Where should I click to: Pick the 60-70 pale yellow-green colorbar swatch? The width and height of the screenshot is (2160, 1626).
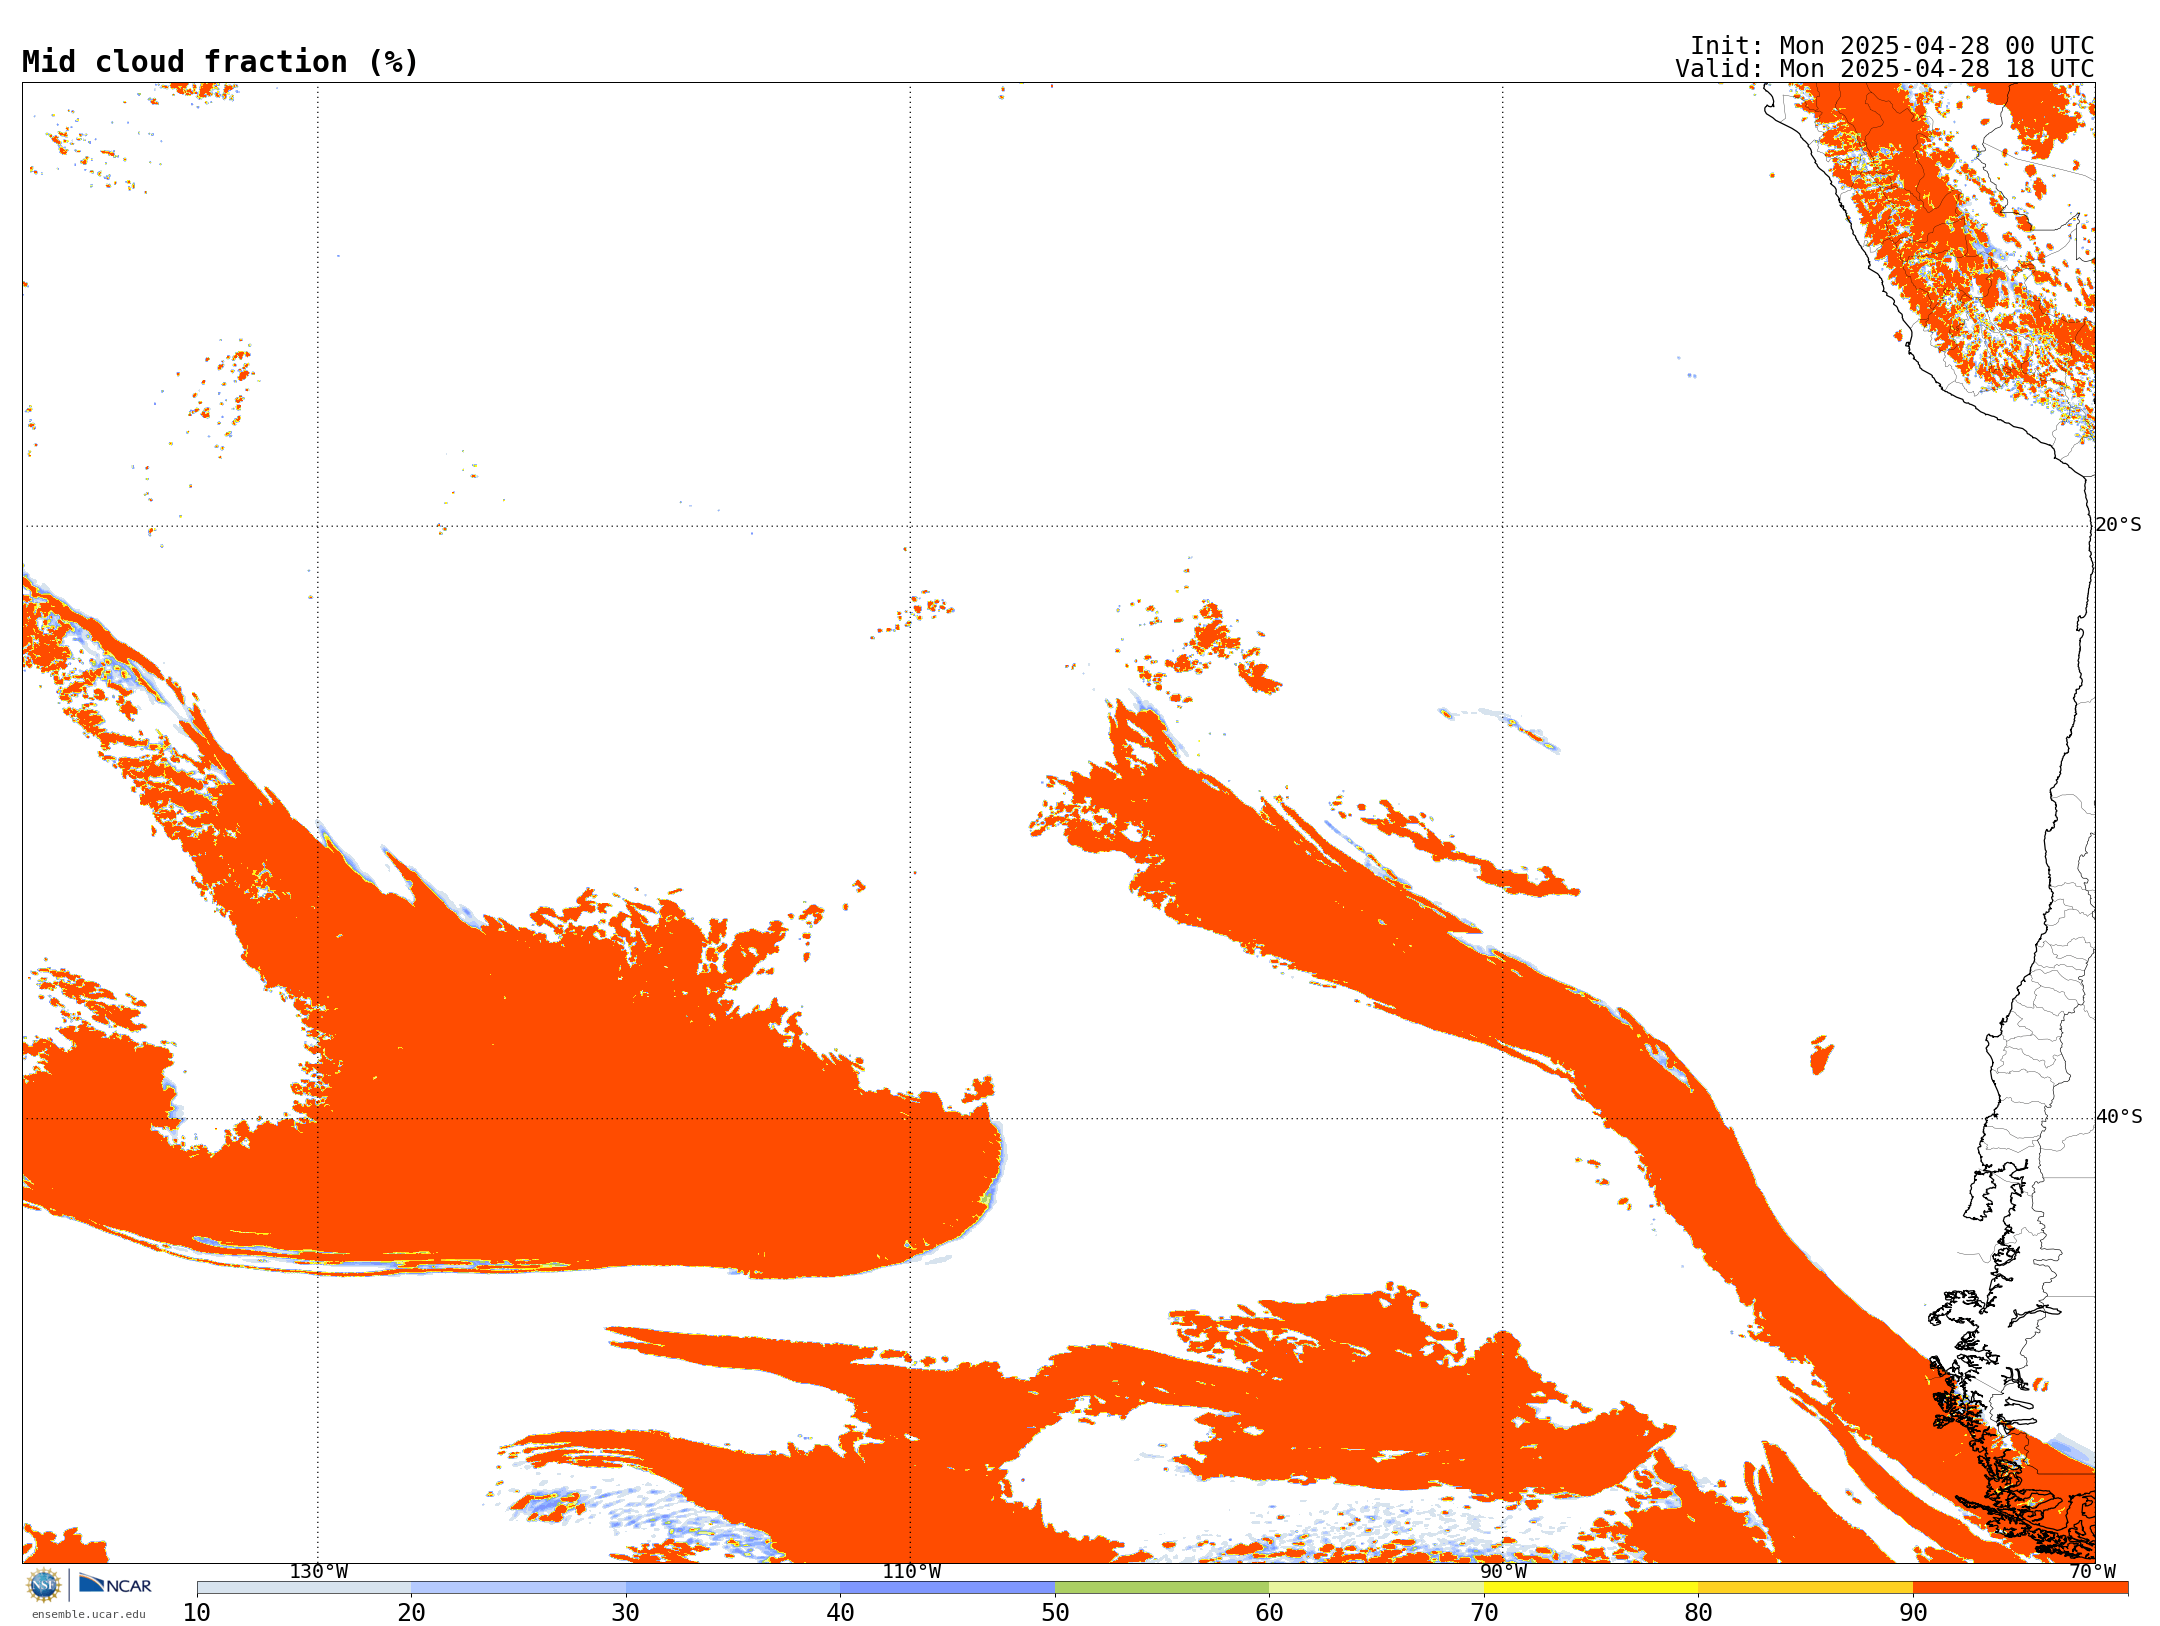pos(1376,1588)
